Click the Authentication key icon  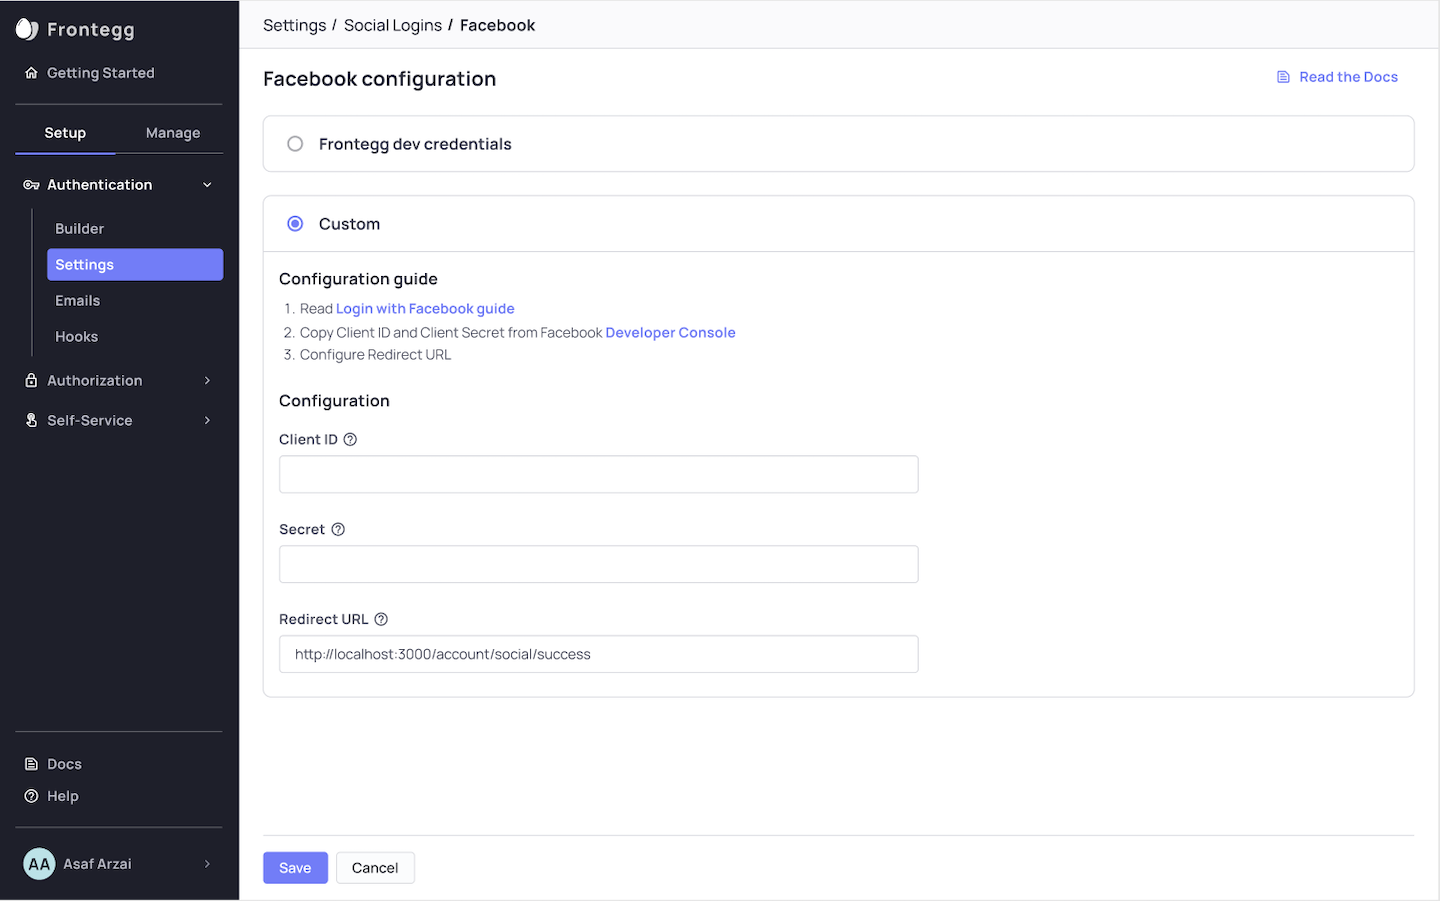(31, 185)
